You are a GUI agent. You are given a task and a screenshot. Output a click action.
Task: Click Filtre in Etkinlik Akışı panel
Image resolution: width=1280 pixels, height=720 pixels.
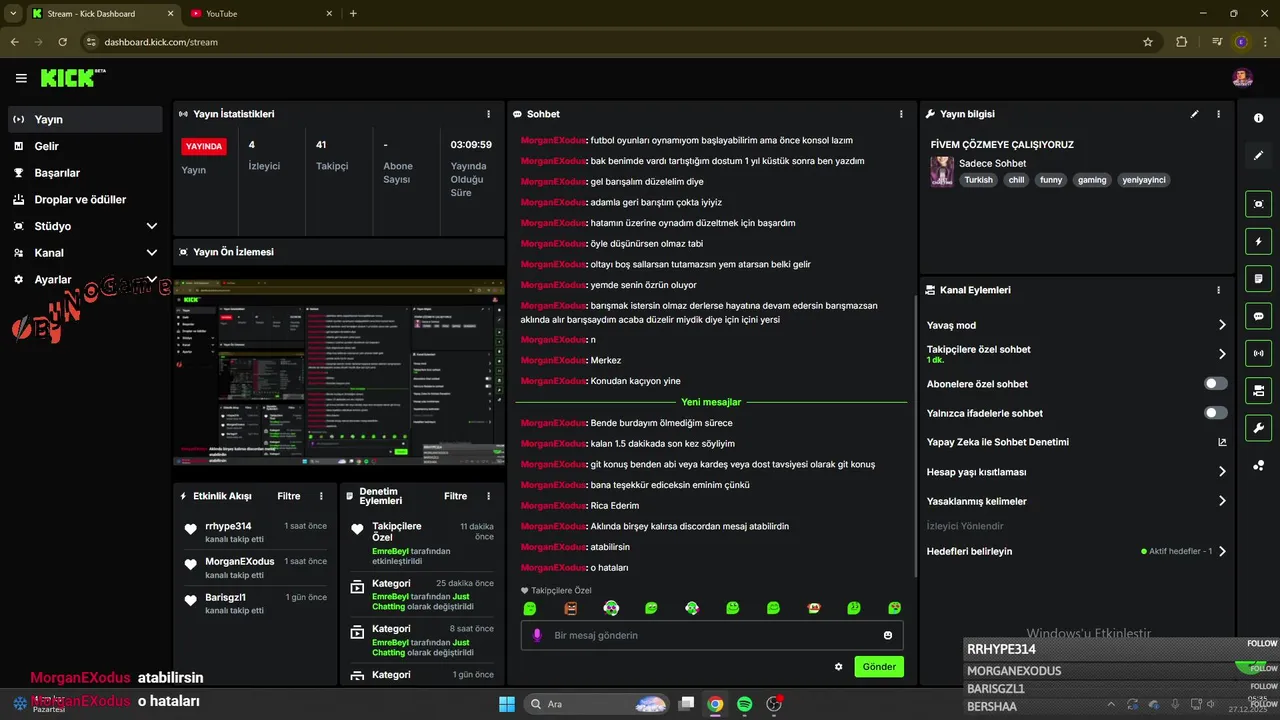coord(288,496)
